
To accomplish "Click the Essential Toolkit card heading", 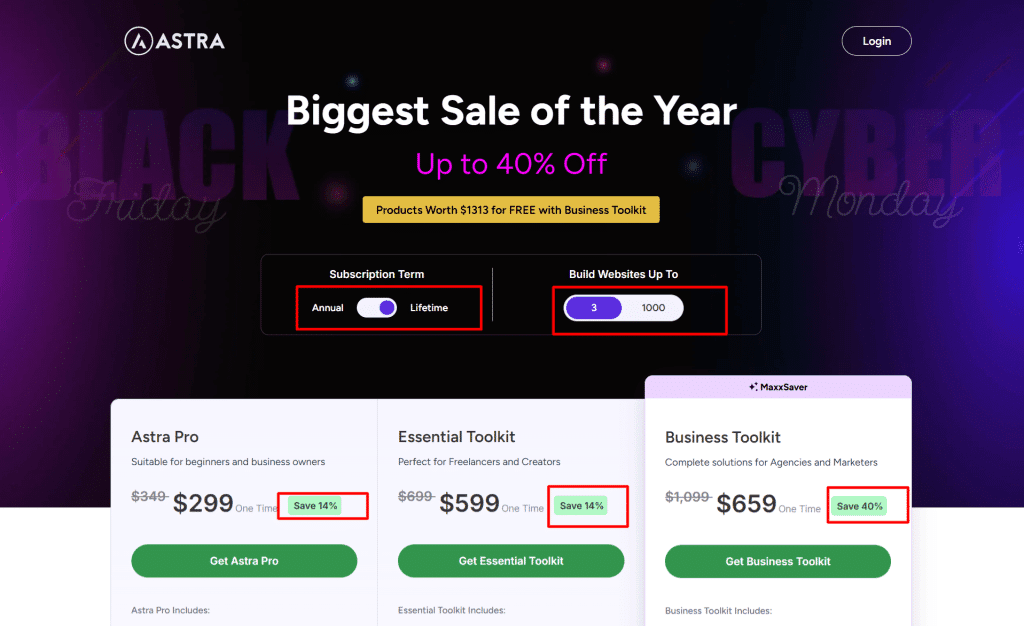I will click(x=456, y=437).
